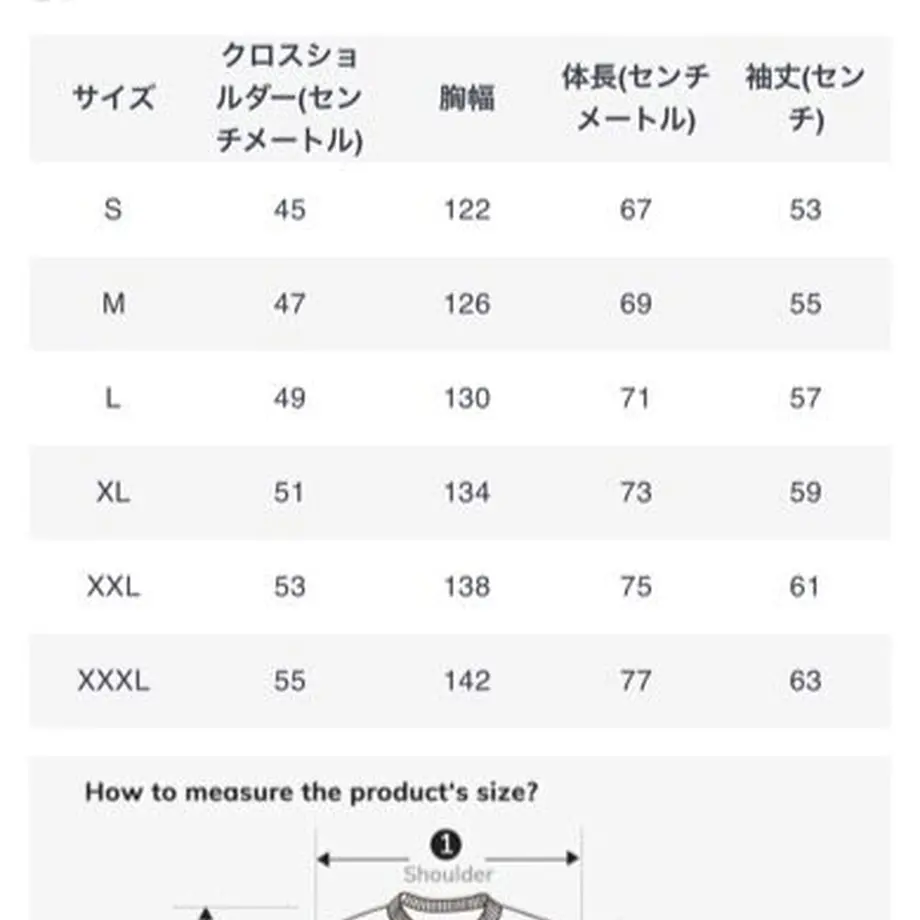Select the XL size row label

113,492
